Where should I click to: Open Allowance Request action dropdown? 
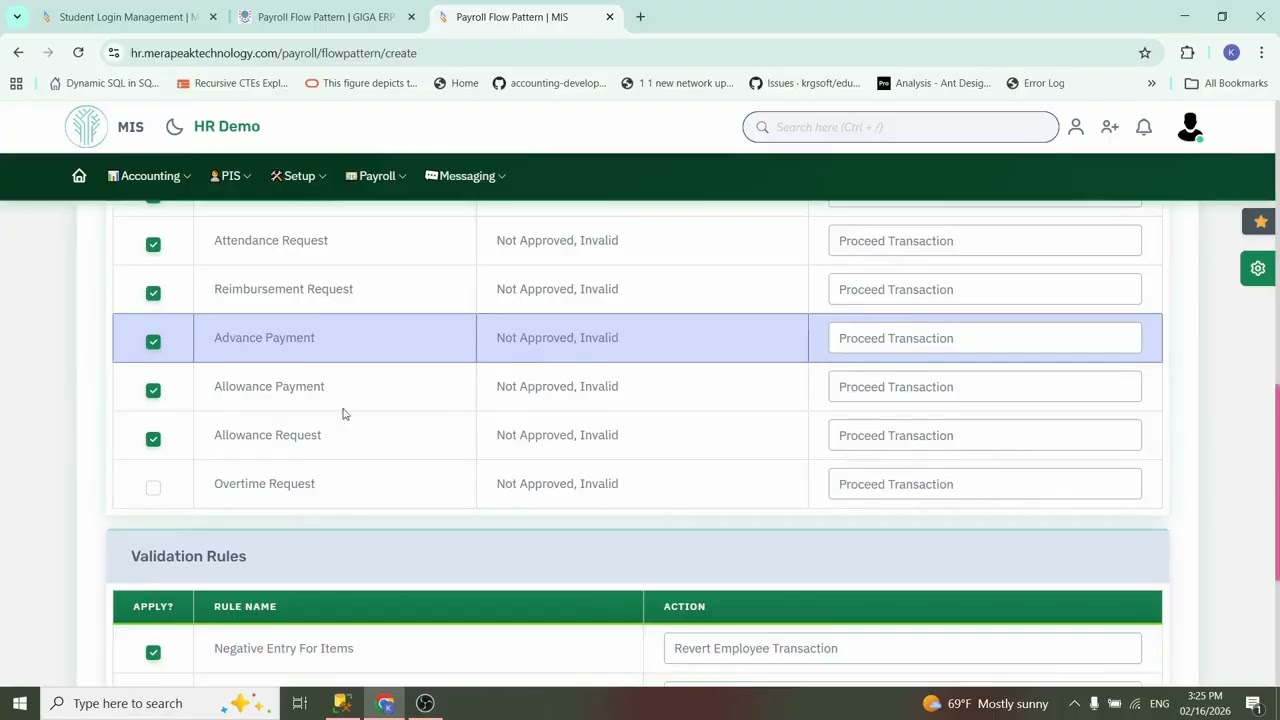(x=985, y=435)
